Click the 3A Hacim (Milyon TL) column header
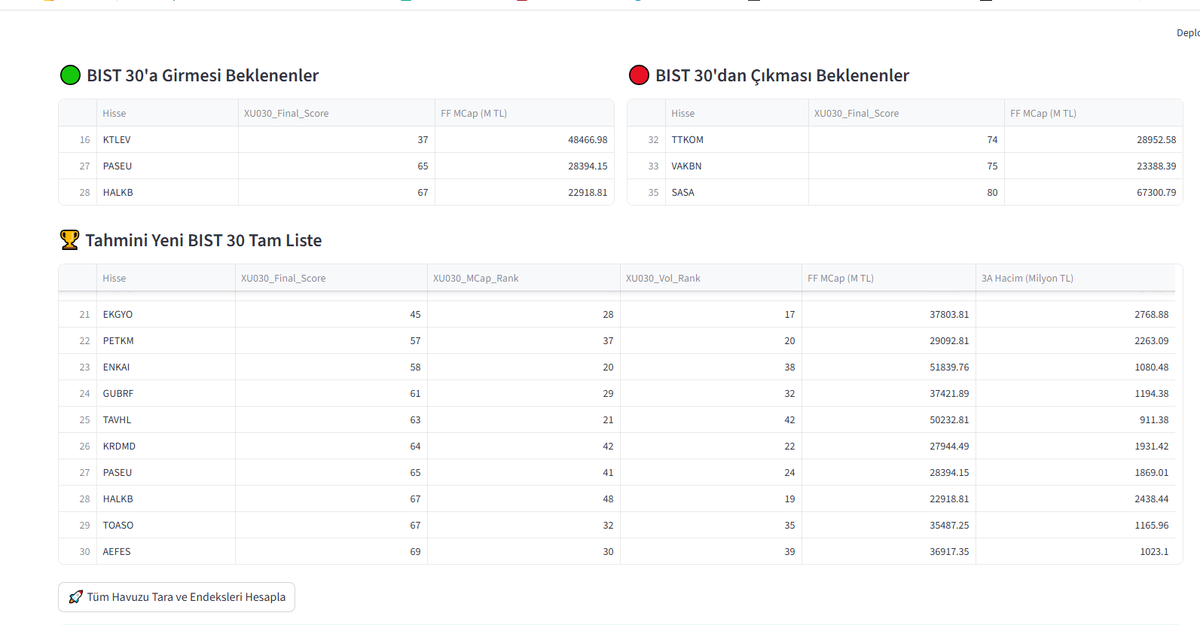 point(1075,278)
